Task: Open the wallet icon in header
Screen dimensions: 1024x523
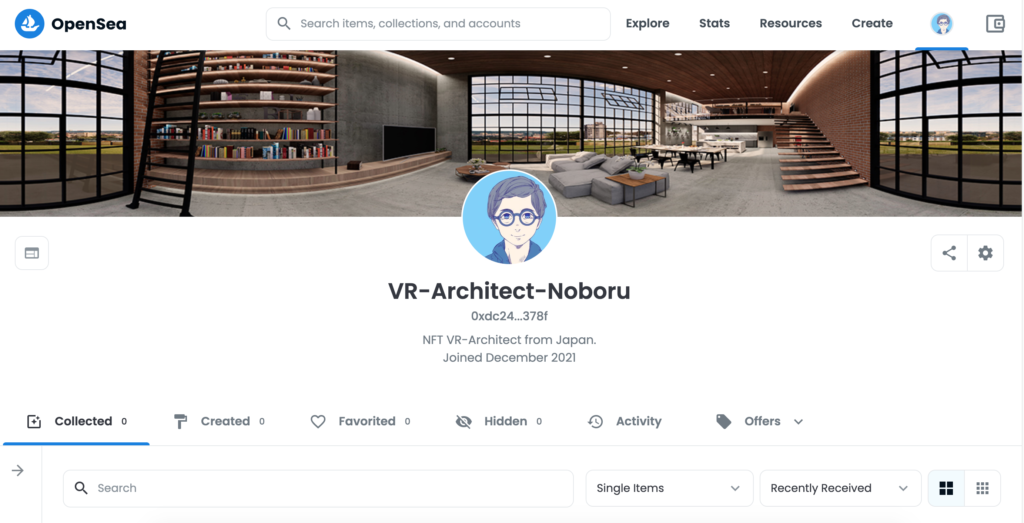Action: (x=995, y=24)
